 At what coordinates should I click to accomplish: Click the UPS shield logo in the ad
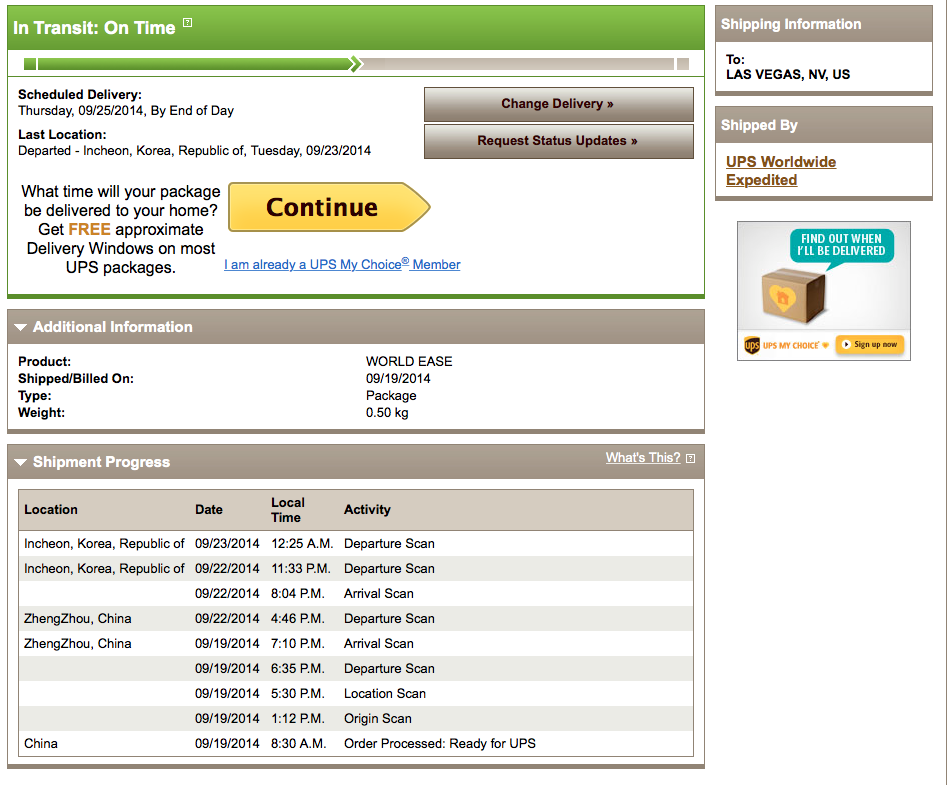click(x=752, y=345)
